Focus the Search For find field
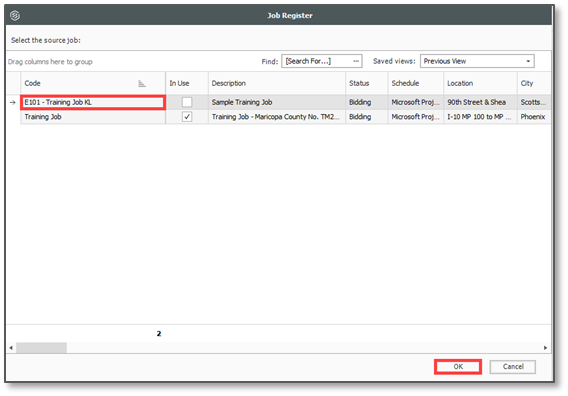Image resolution: width=568 pixels, height=396 pixels. coord(318,61)
